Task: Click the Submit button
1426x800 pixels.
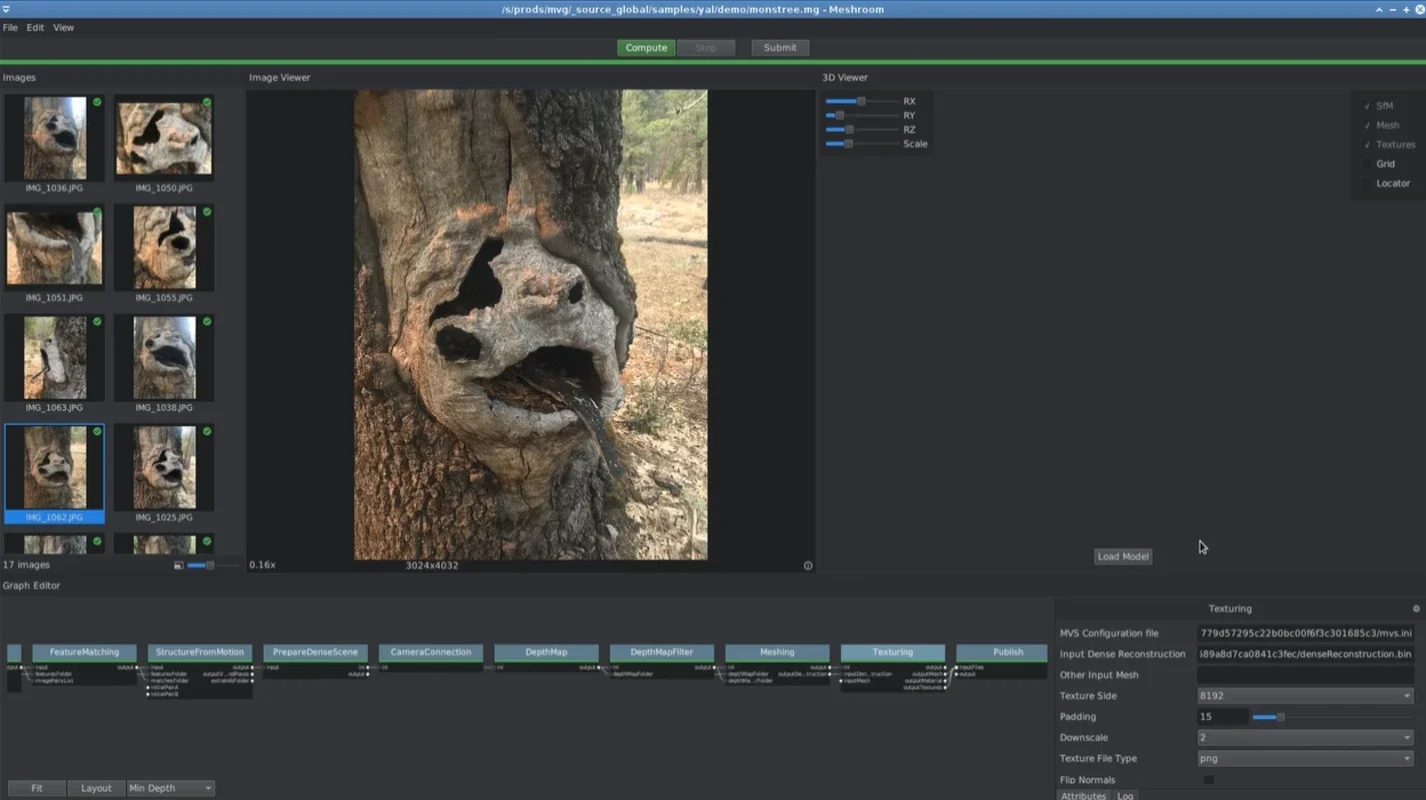Action: pos(780,48)
